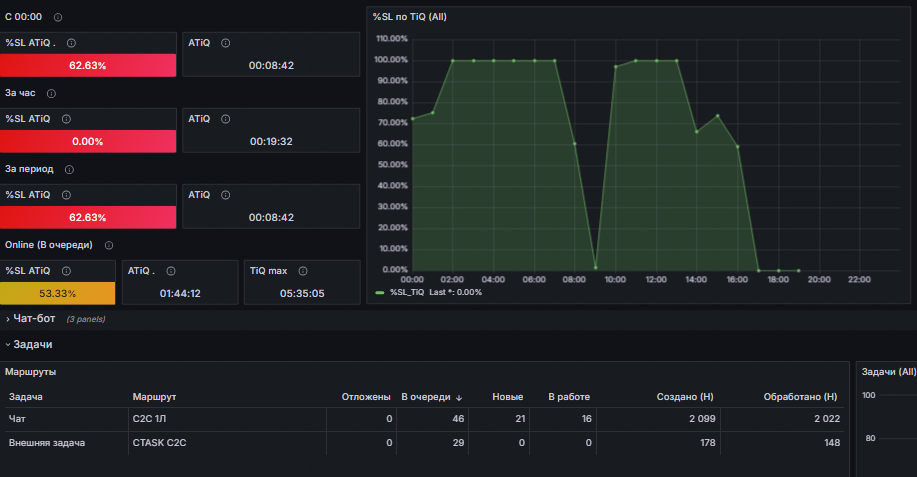
Task: Click the 110.00% label on chart Y axis
Action: pyautogui.click(x=392, y=39)
